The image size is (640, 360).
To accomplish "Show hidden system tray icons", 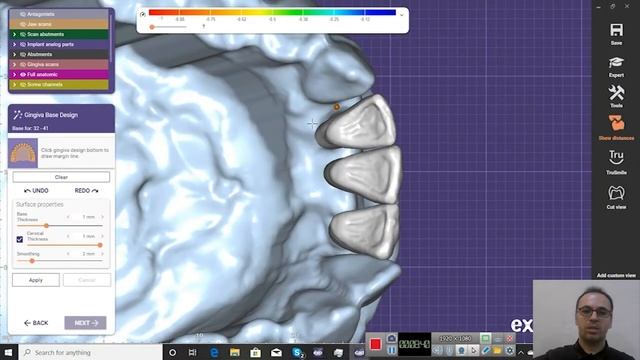I will (521, 352).
